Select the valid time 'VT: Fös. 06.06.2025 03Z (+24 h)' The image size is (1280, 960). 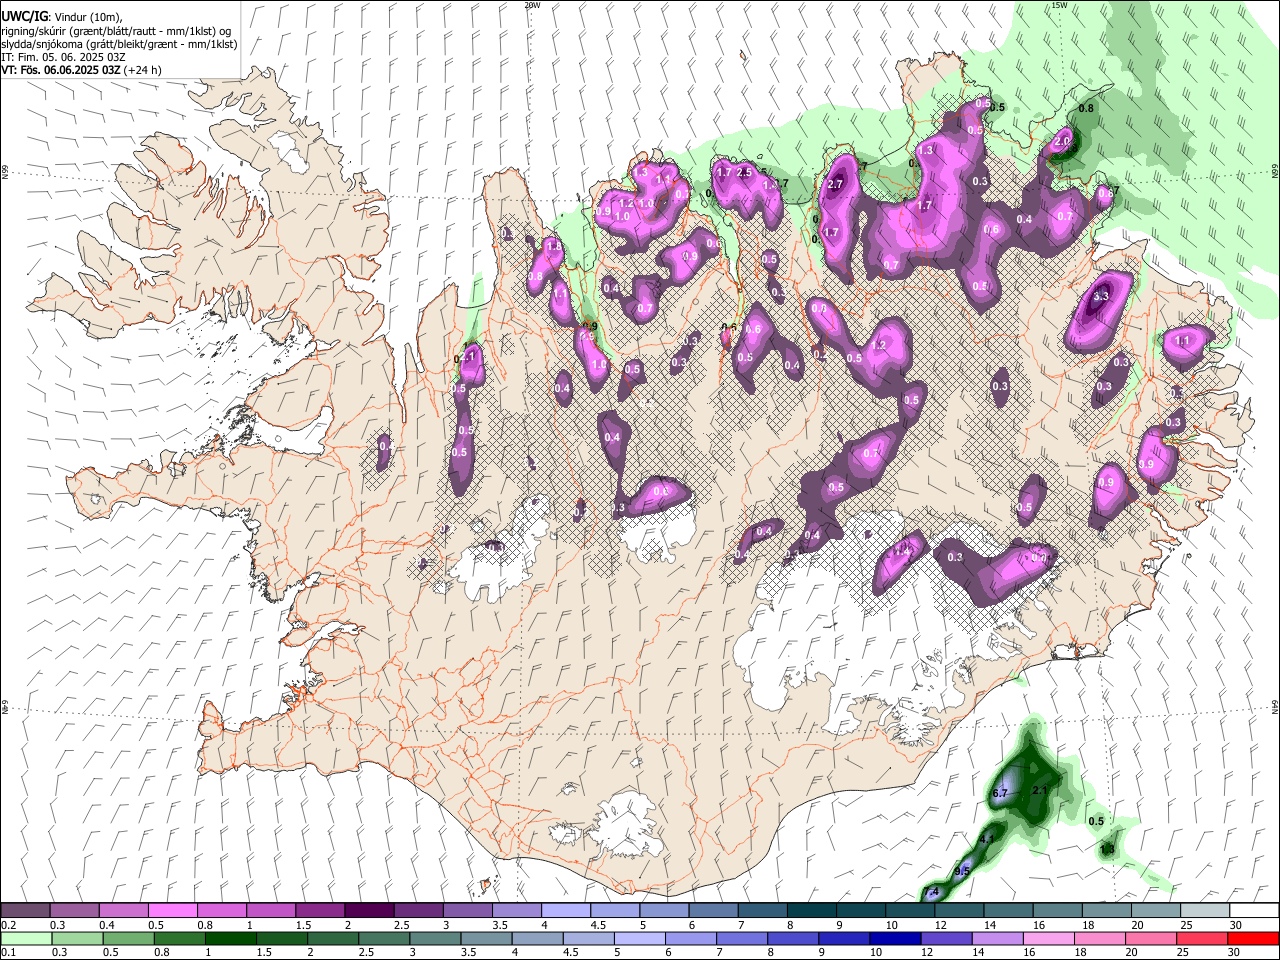(x=81, y=70)
